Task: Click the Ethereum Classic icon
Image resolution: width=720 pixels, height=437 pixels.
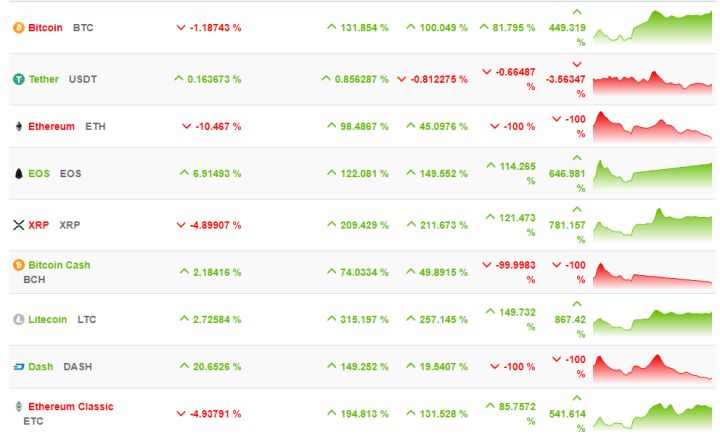Action: (18, 407)
